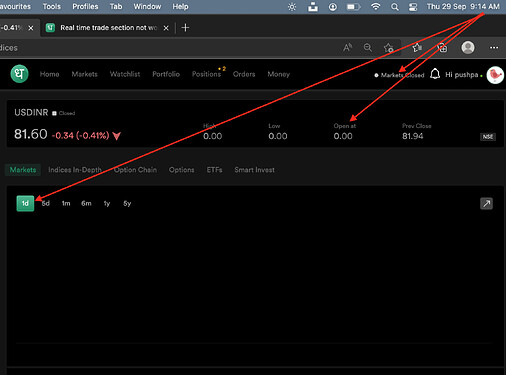Open the Smart Invest tab

254,170
